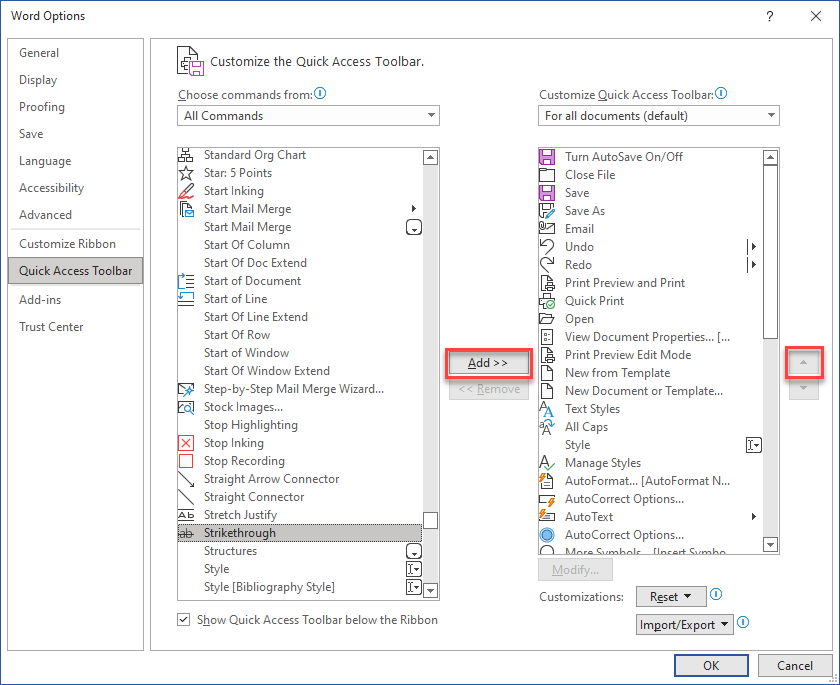Viewport: 840px width, 685px height.
Task: Click the Save As icon
Action: pos(547,211)
